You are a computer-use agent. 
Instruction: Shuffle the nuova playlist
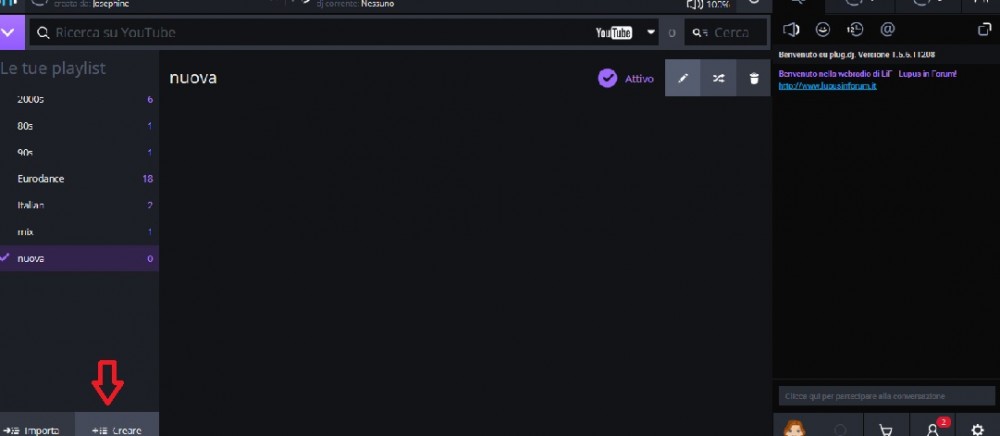click(718, 78)
